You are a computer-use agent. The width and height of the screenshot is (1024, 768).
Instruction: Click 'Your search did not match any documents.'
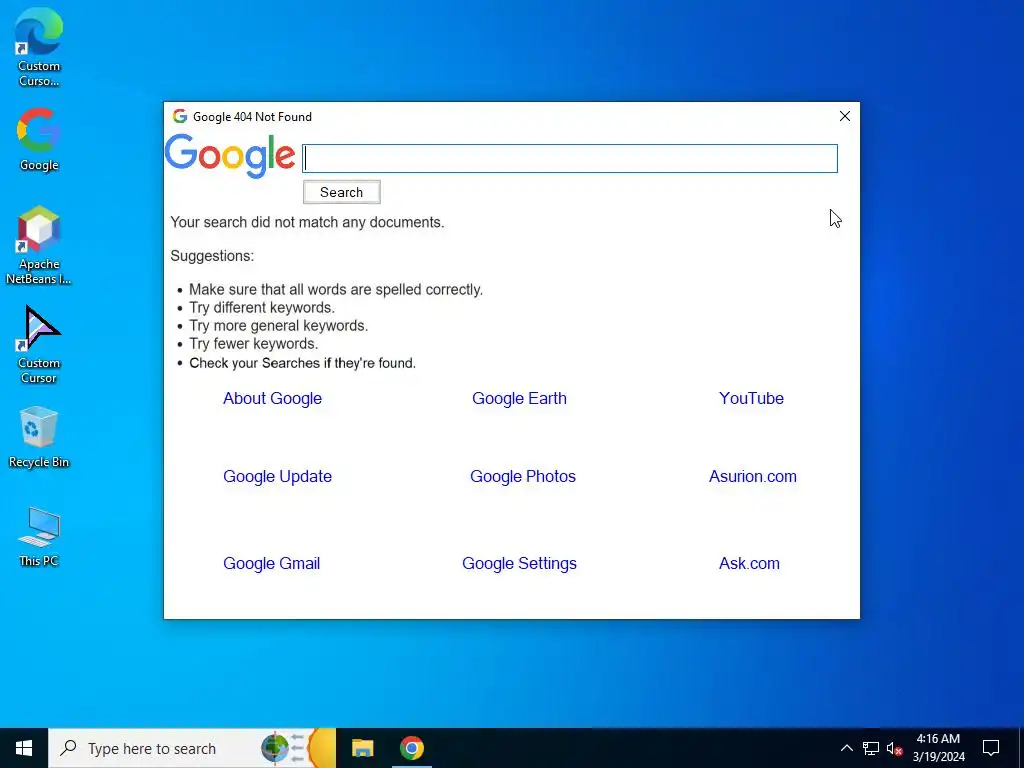point(307,222)
